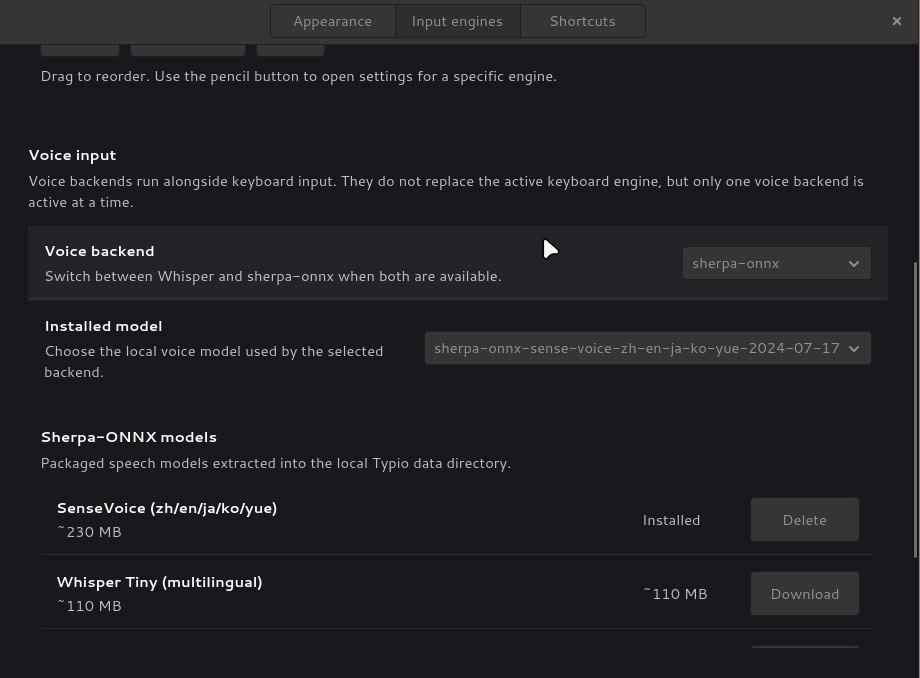Click the 'Drag to reorder' hint text

[298, 76]
